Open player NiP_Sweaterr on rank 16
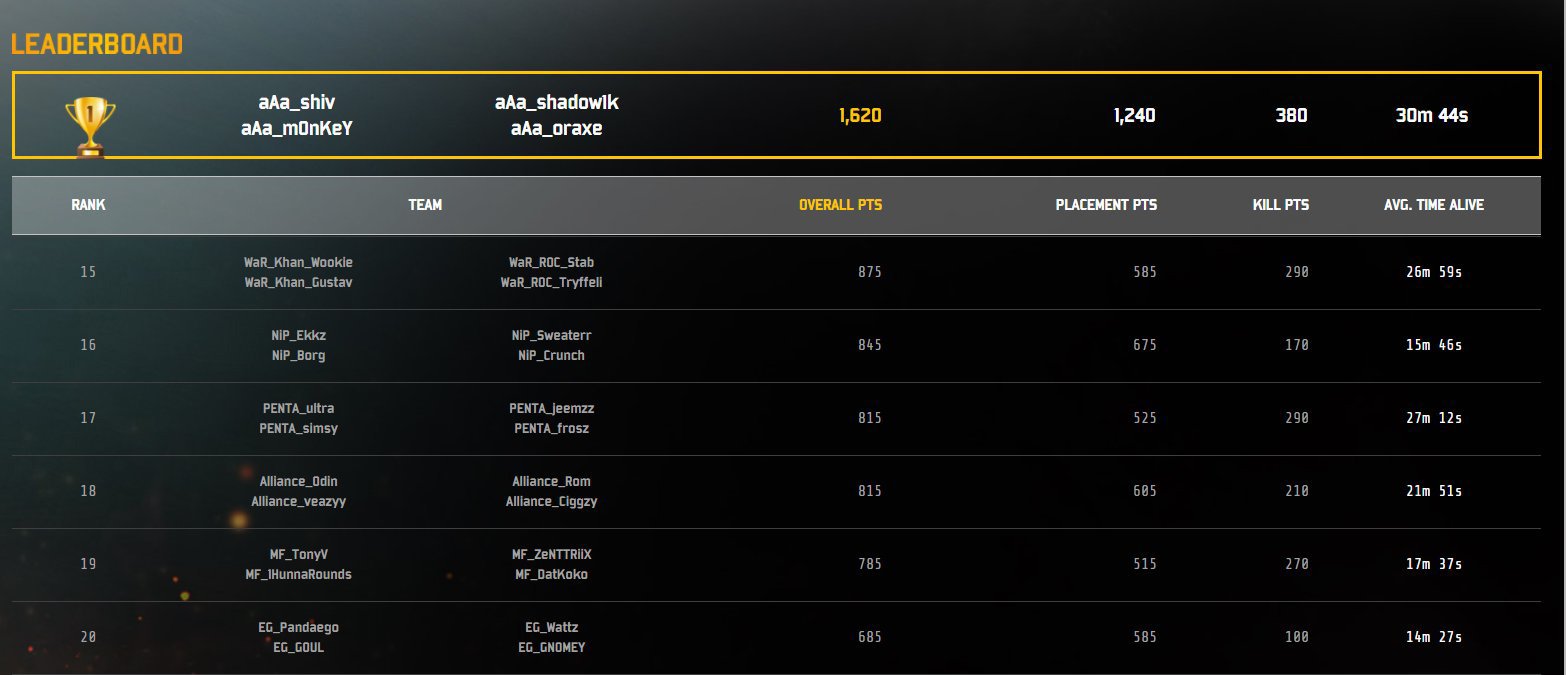This screenshot has width=1566, height=675. (x=551, y=335)
